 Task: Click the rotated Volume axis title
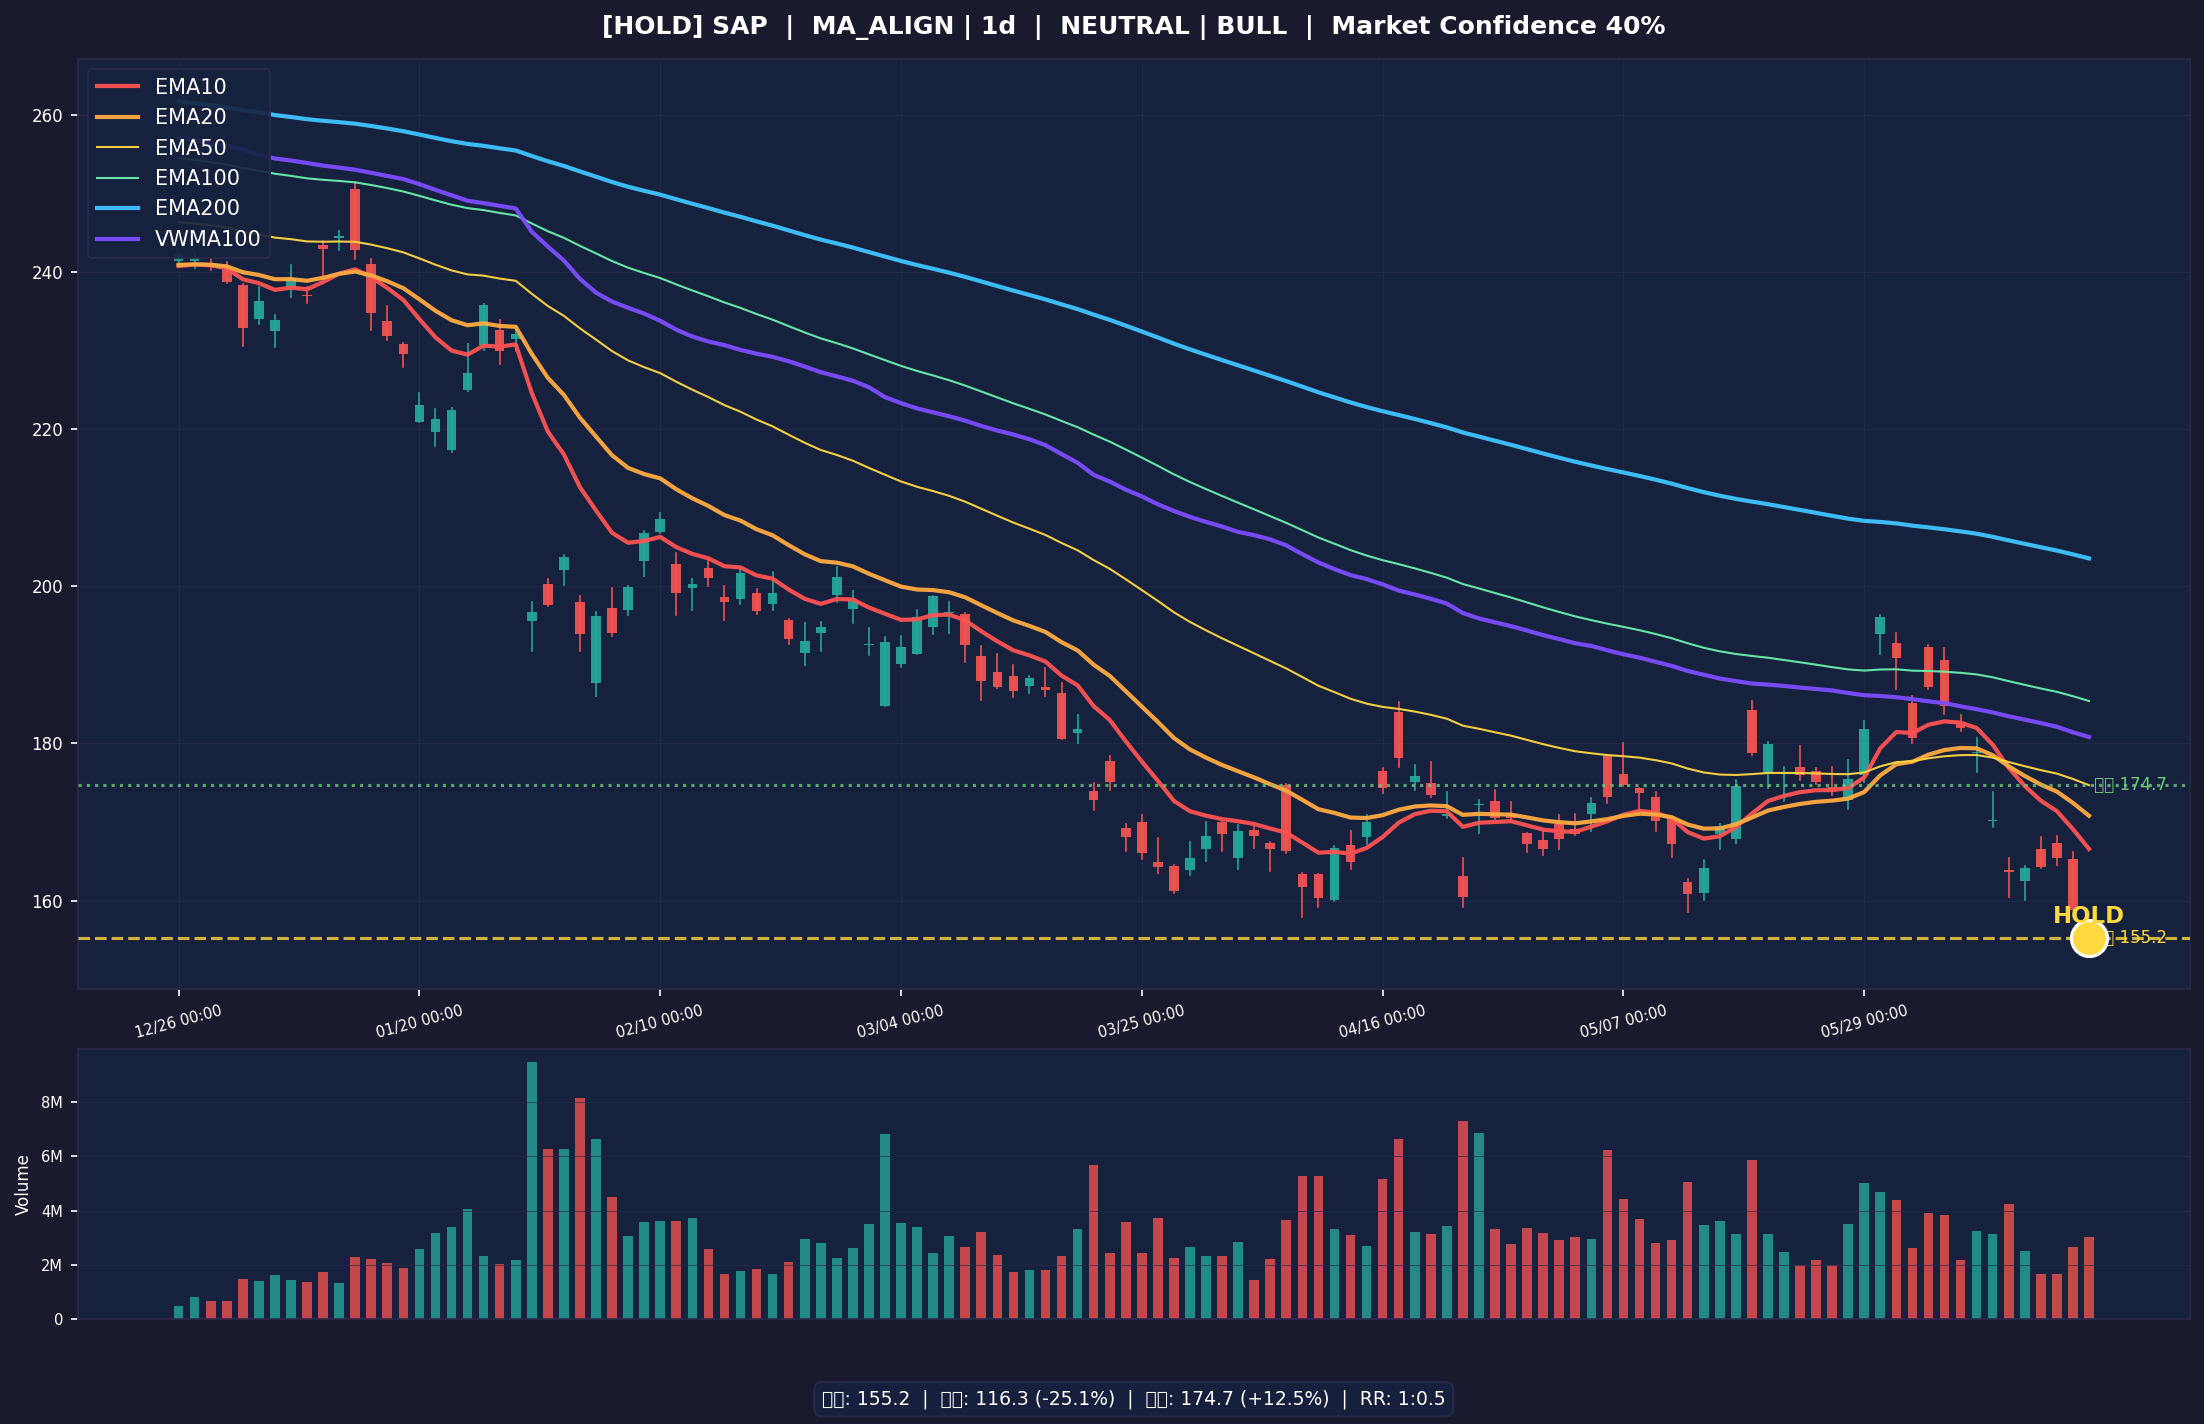click(22, 1185)
